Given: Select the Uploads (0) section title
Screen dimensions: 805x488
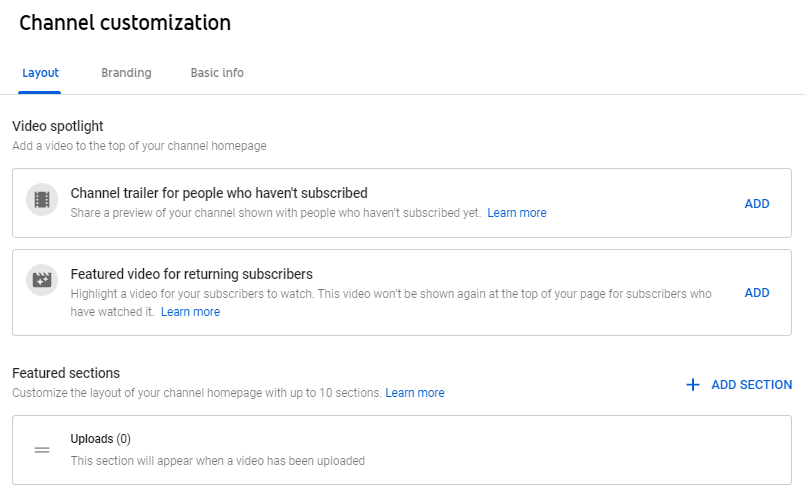Looking at the screenshot, I should (x=101, y=439).
